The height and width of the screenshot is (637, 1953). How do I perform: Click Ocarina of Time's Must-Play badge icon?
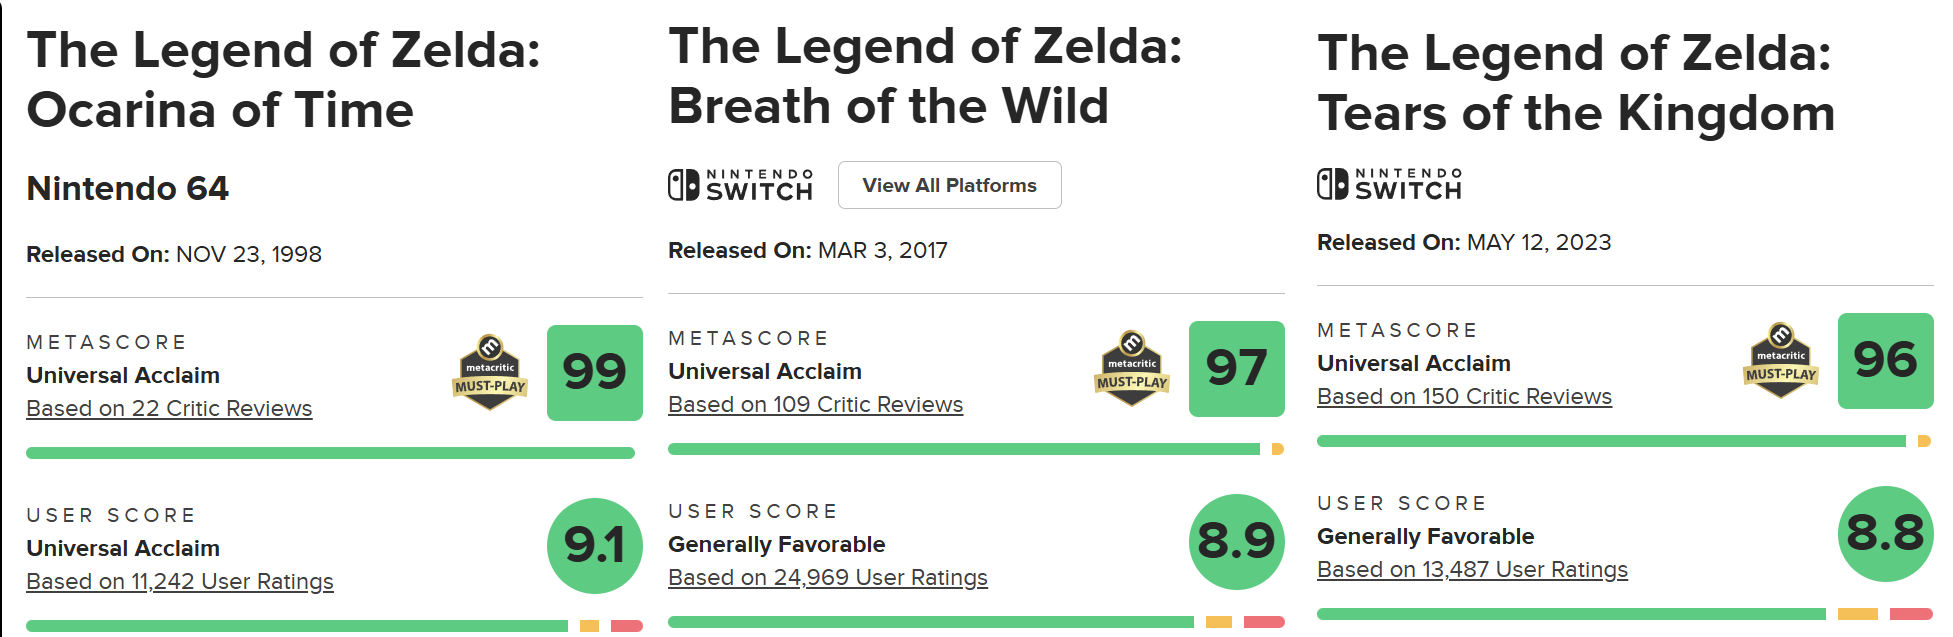pos(490,373)
